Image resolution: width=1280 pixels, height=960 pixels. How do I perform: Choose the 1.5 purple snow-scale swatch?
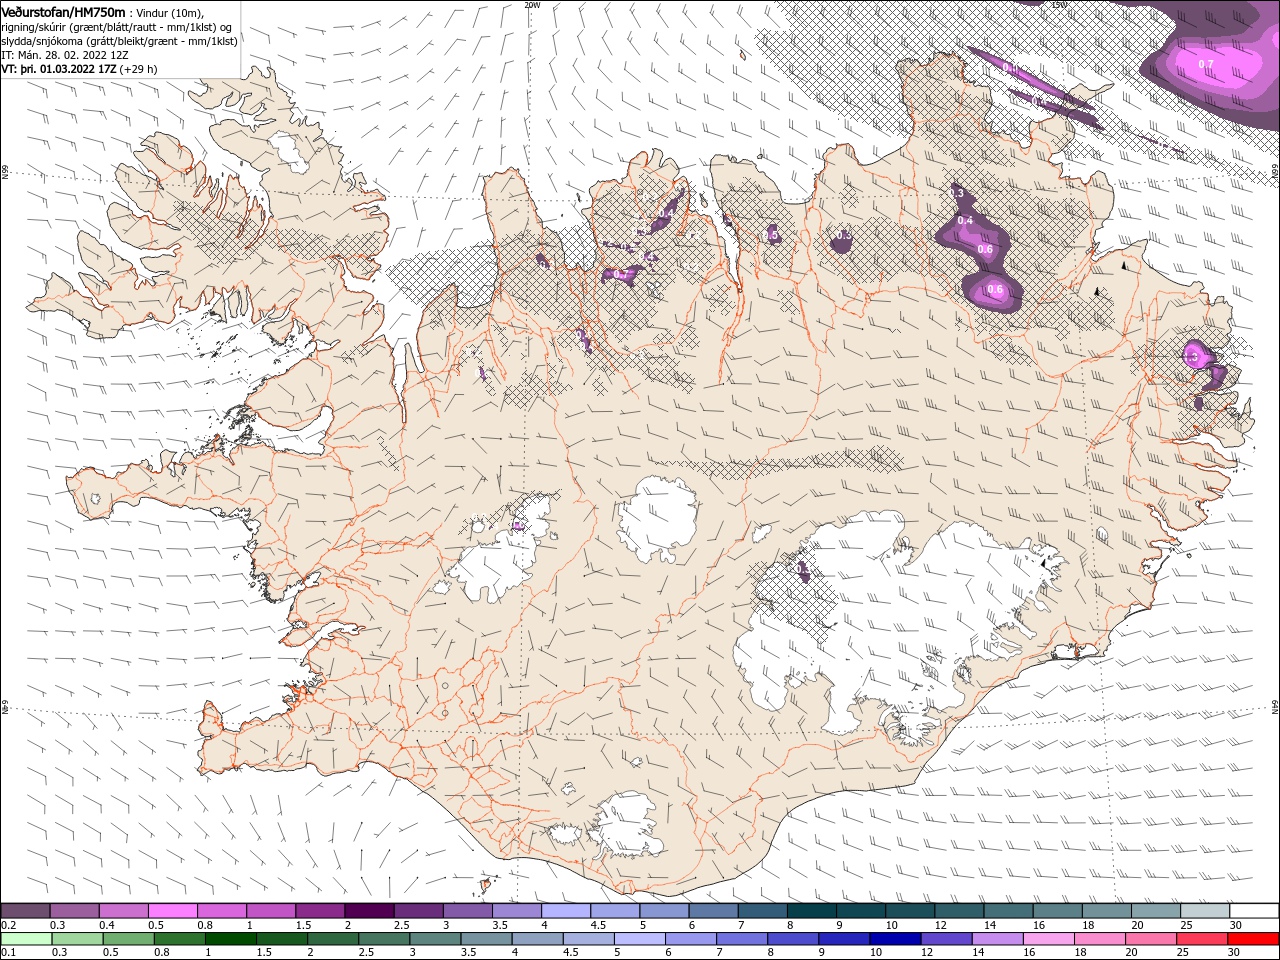(321, 911)
